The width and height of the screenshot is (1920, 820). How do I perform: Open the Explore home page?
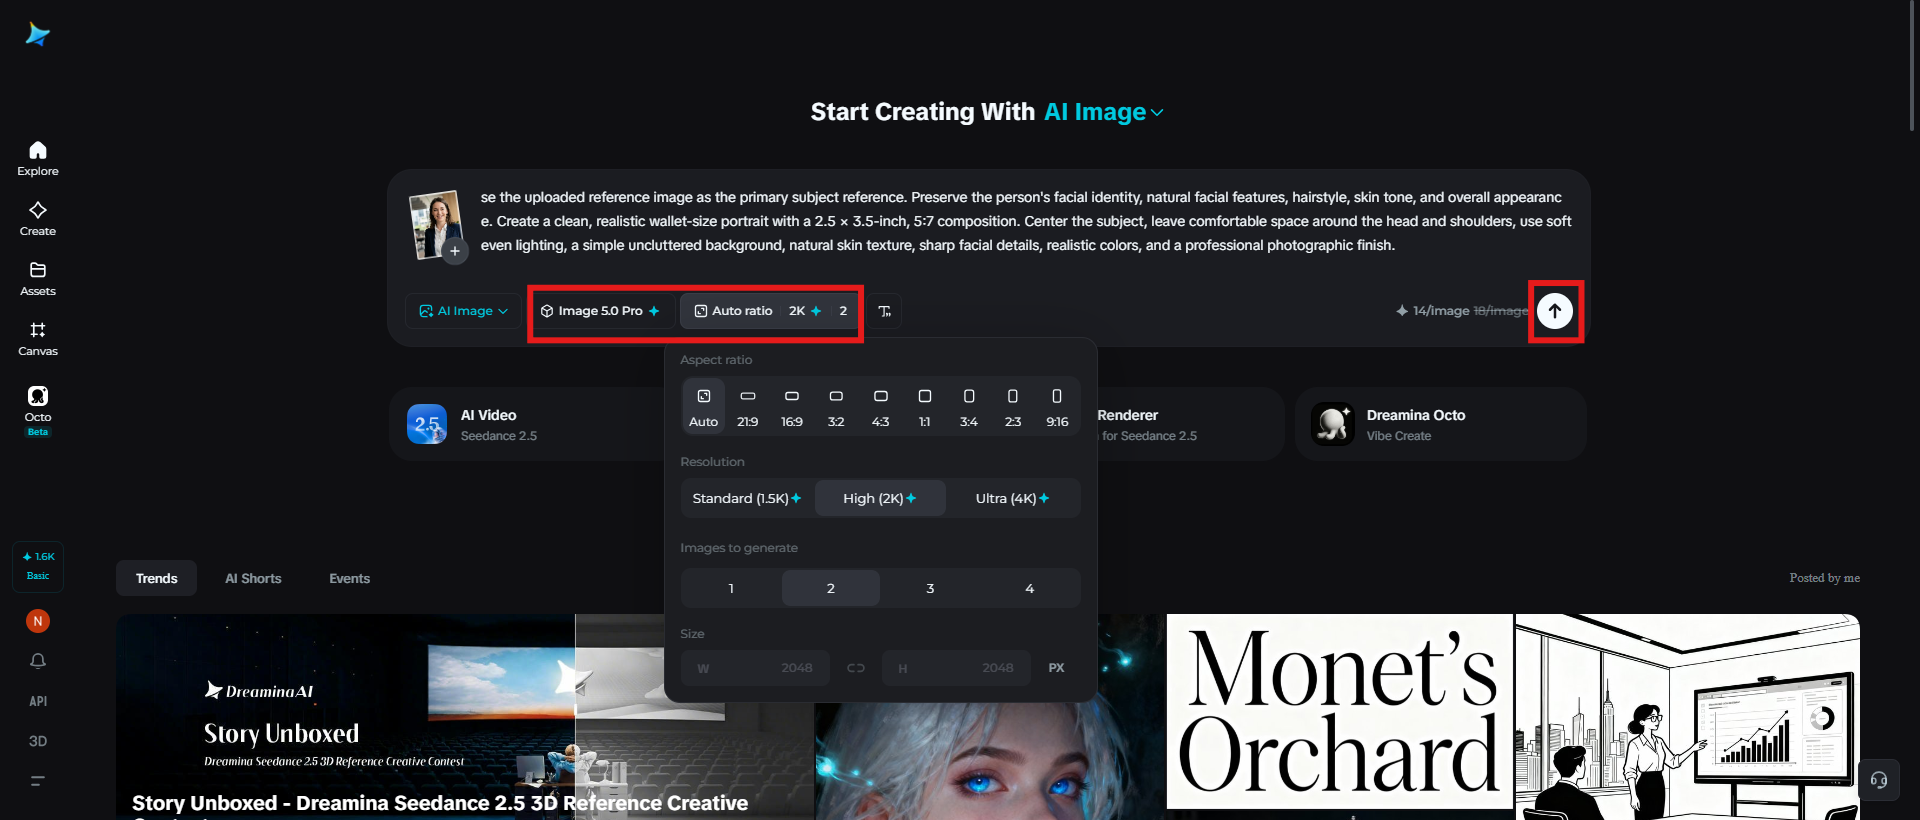[38, 159]
